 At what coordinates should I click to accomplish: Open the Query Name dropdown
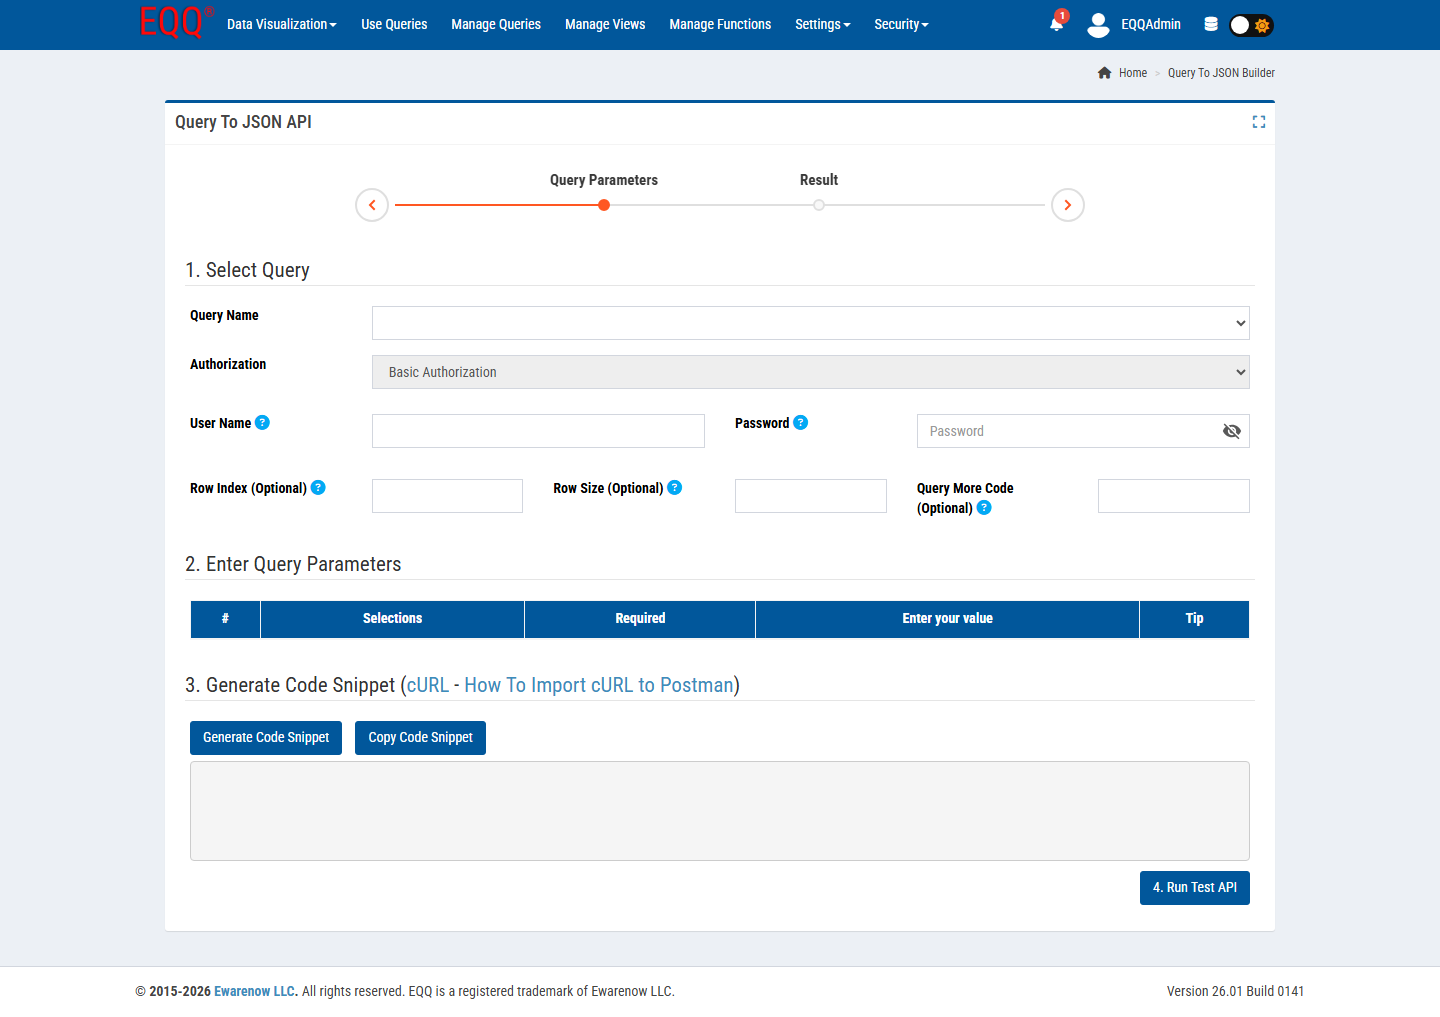click(810, 322)
